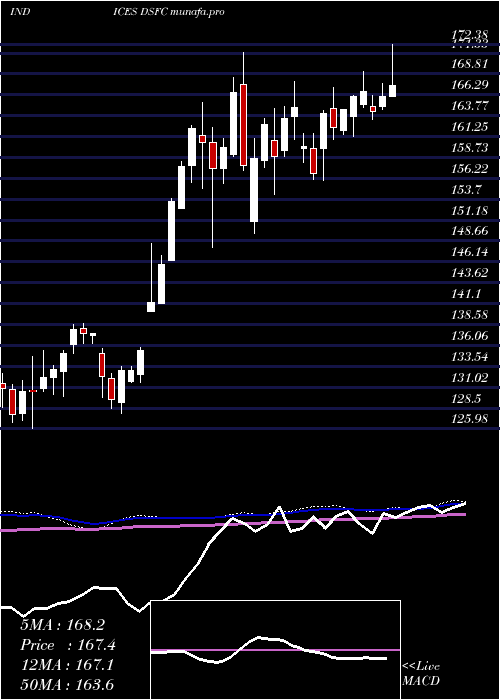Click the IND title text
Viewport: 500px width, 700px height.
[20, 12]
